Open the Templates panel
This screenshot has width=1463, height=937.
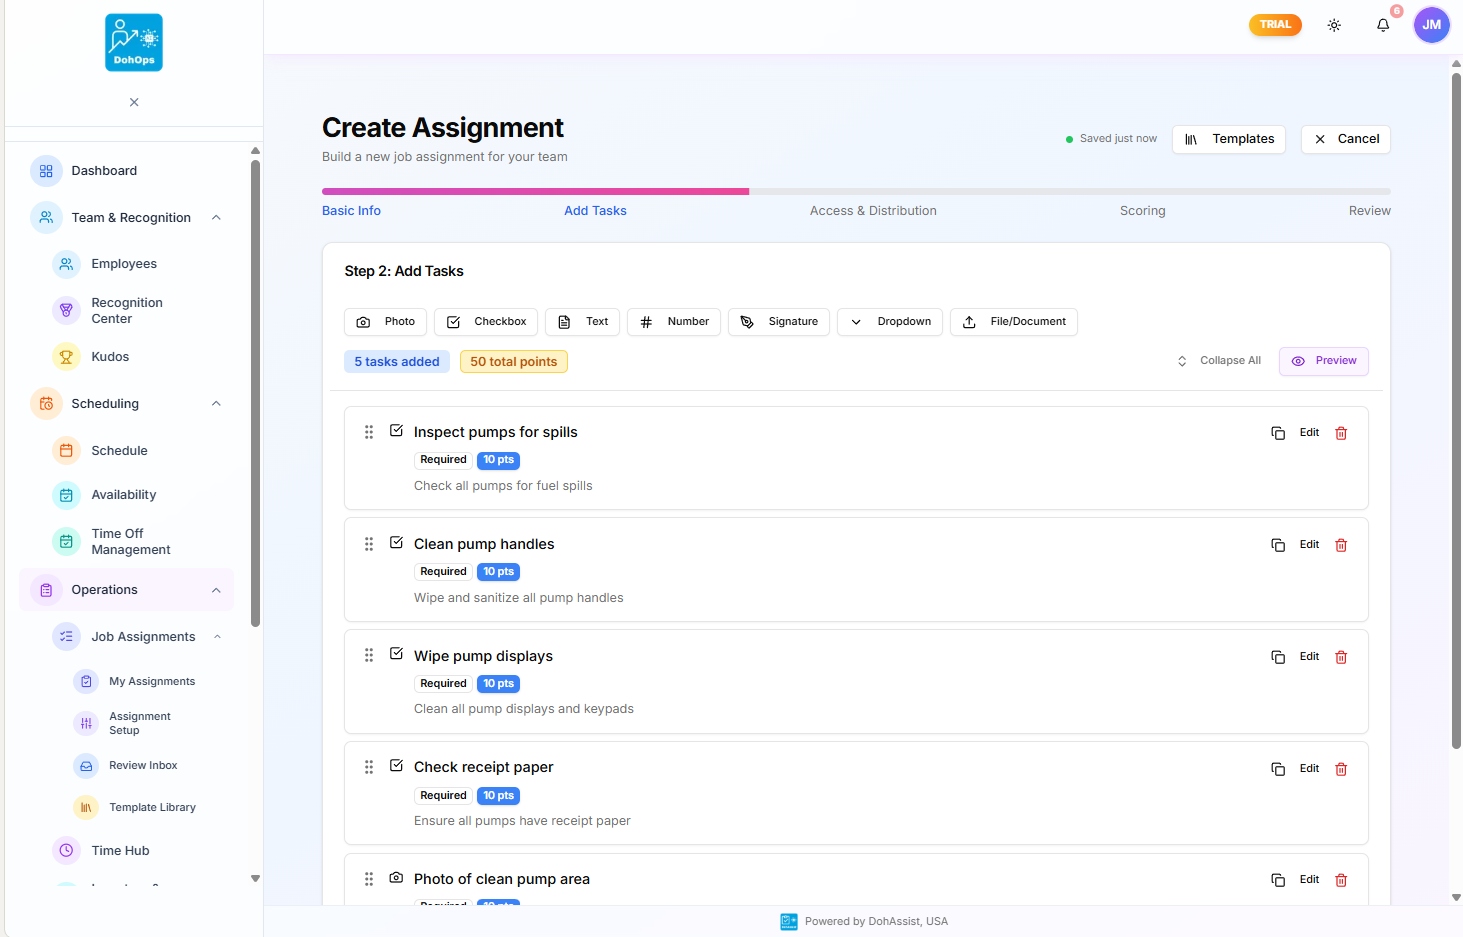(x=1229, y=139)
